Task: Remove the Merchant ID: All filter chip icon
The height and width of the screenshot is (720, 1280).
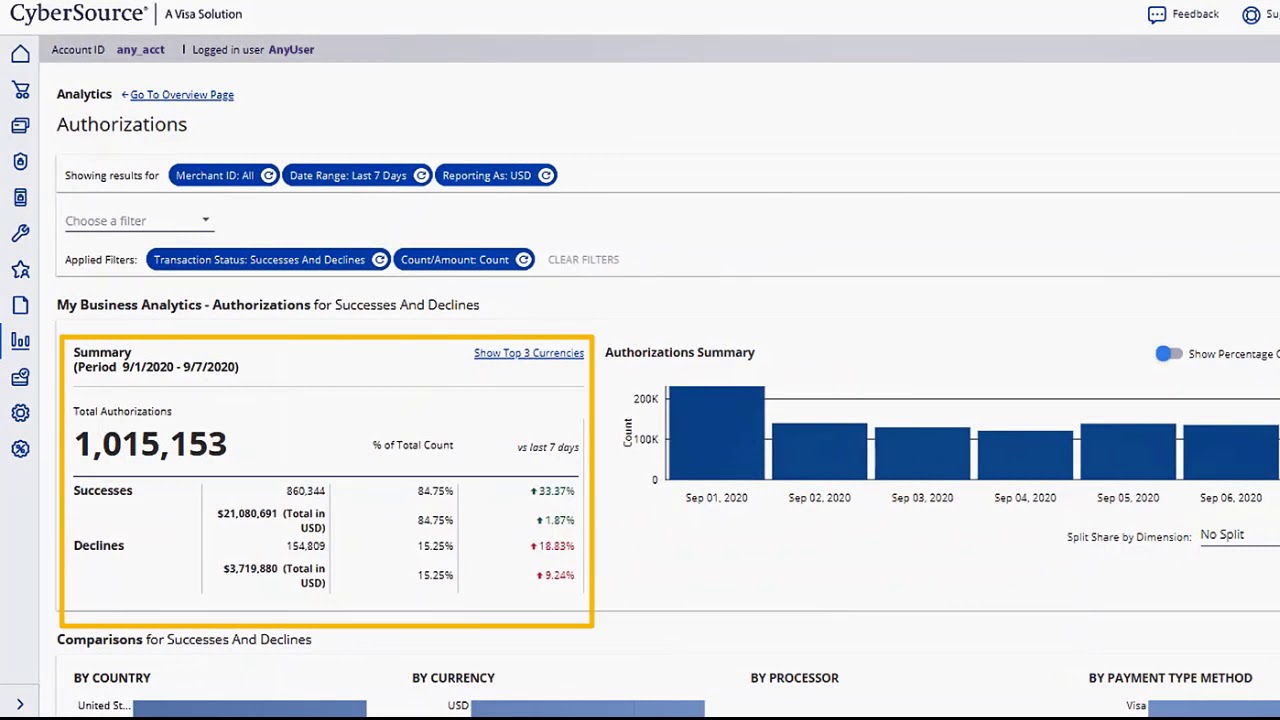Action: click(x=268, y=176)
